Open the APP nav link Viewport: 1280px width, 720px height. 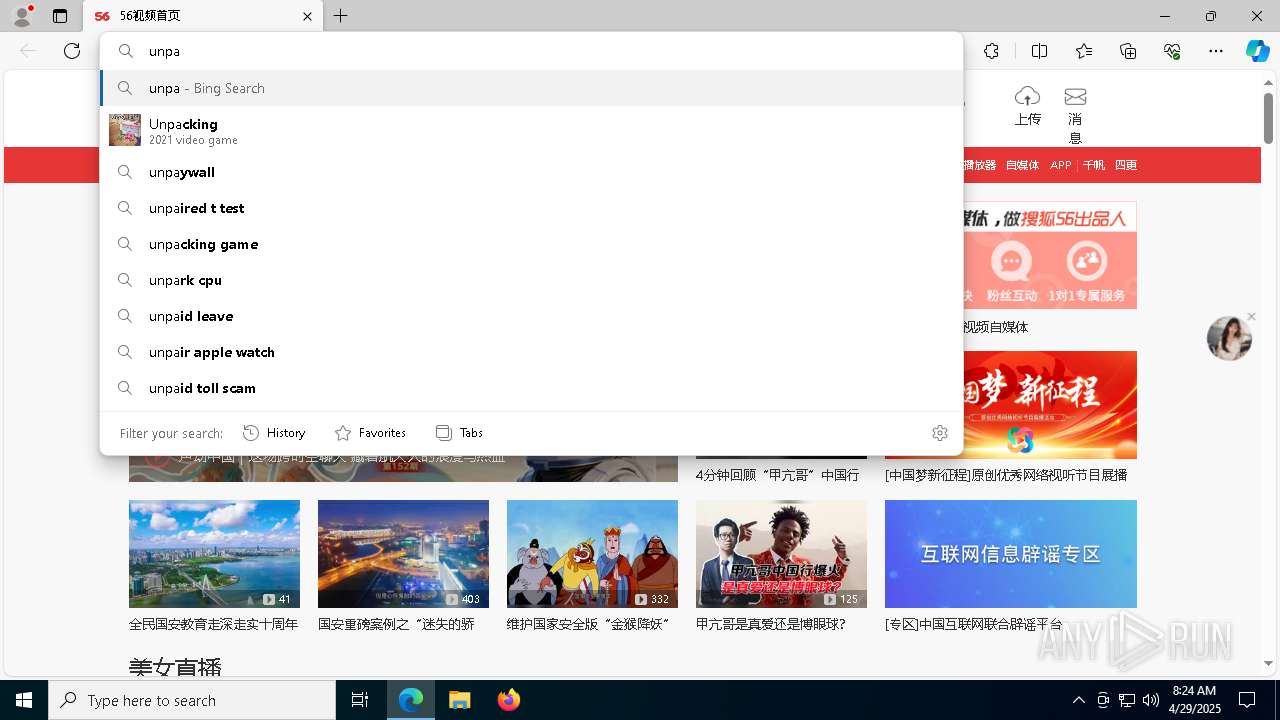(x=1061, y=165)
